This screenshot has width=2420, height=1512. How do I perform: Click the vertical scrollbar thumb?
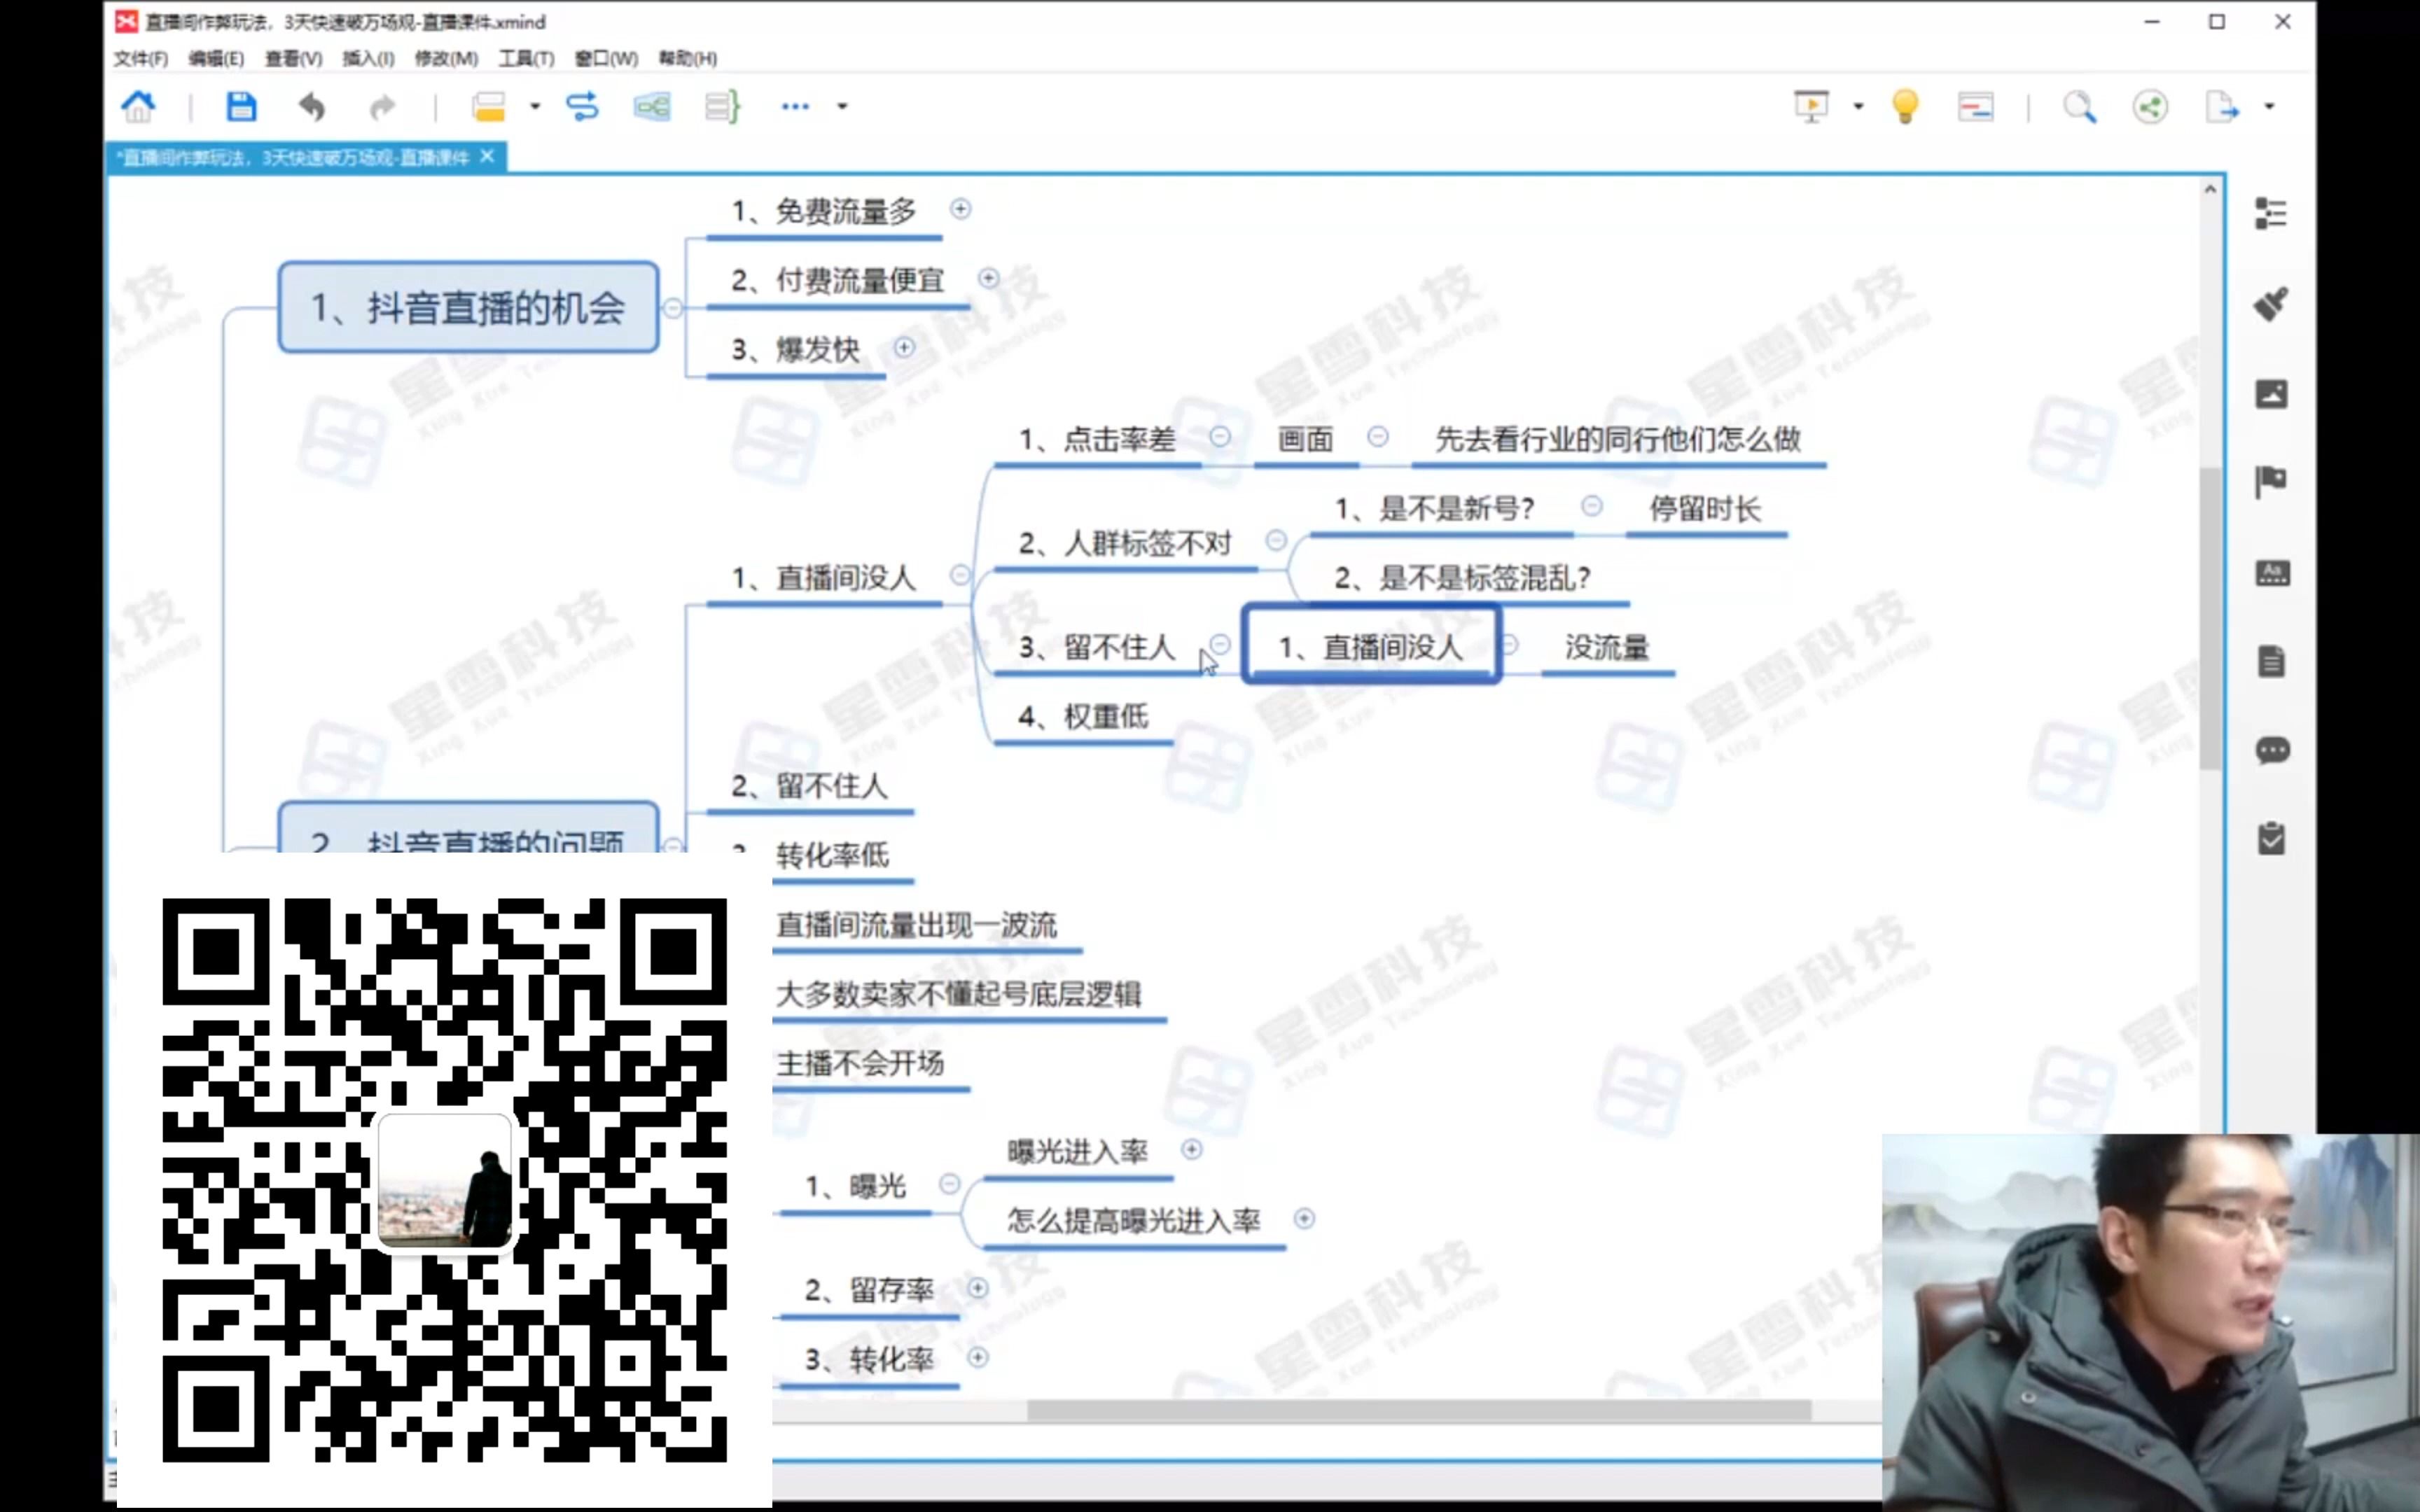point(2210,618)
